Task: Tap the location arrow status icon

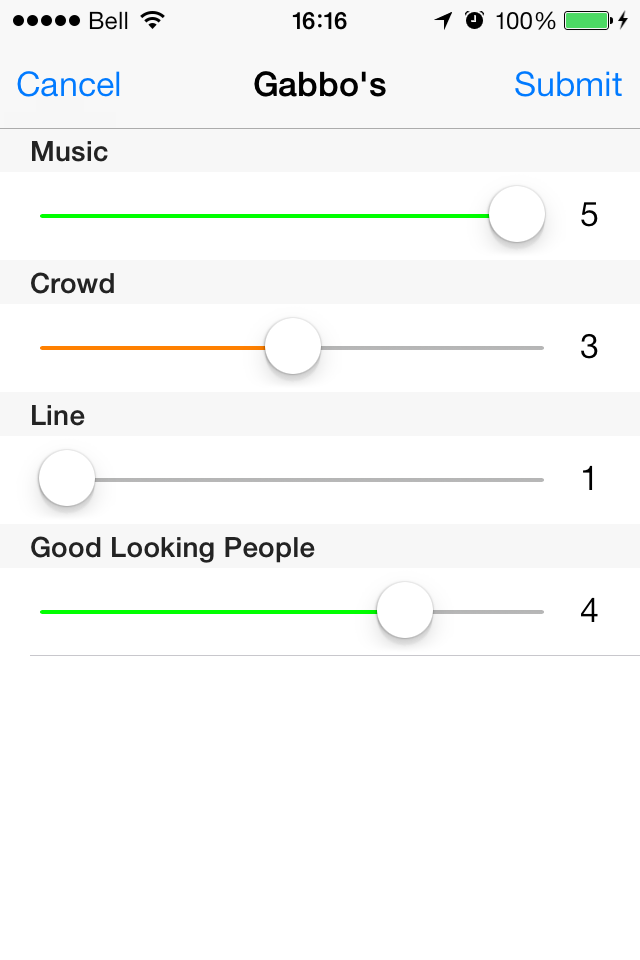Action: (443, 21)
